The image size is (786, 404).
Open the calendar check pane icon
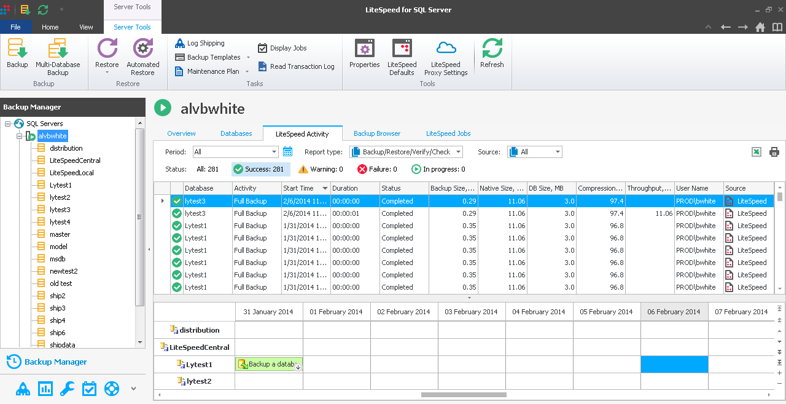pyautogui.click(x=89, y=388)
